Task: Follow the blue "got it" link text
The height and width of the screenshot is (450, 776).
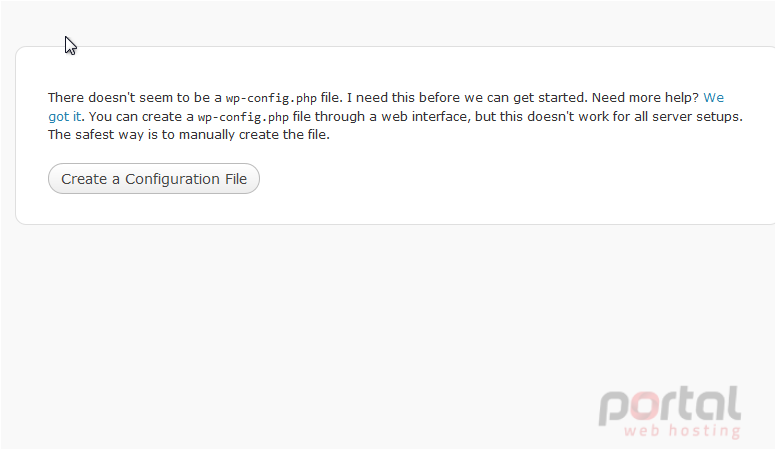Action: coord(64,117)
